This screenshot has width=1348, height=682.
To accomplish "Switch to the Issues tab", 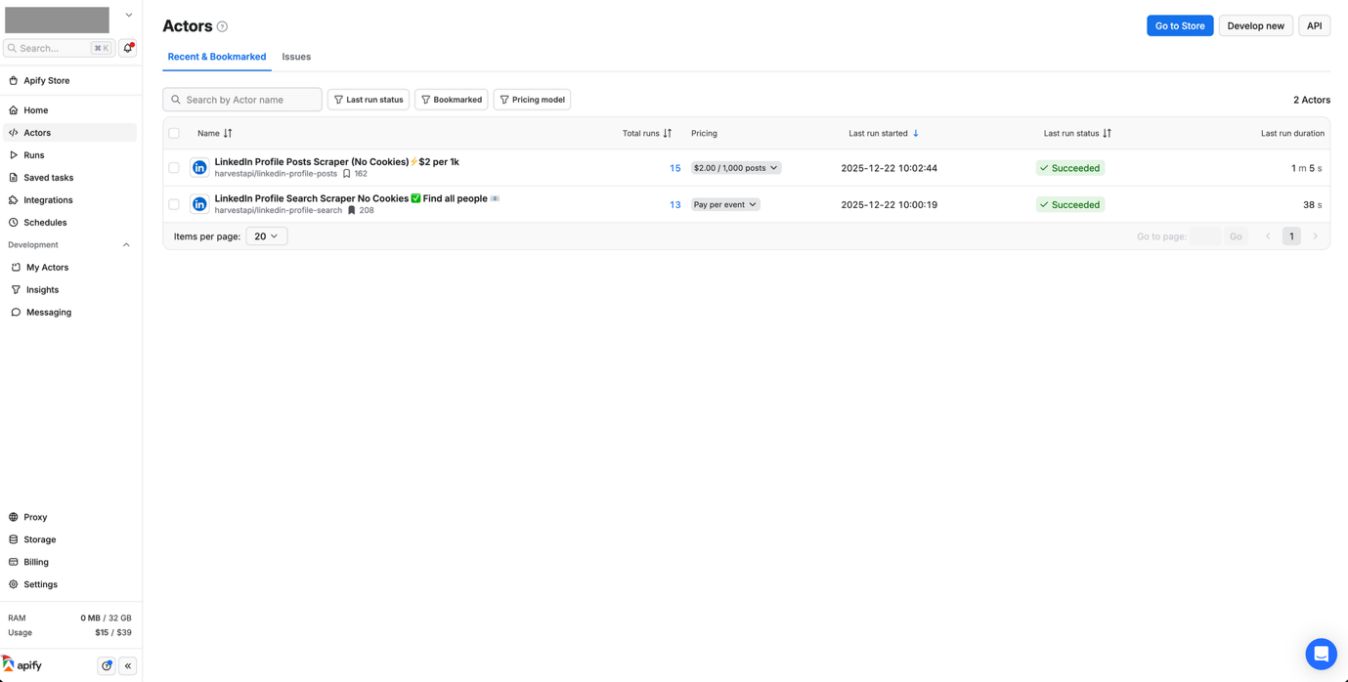I will point(296,56).
